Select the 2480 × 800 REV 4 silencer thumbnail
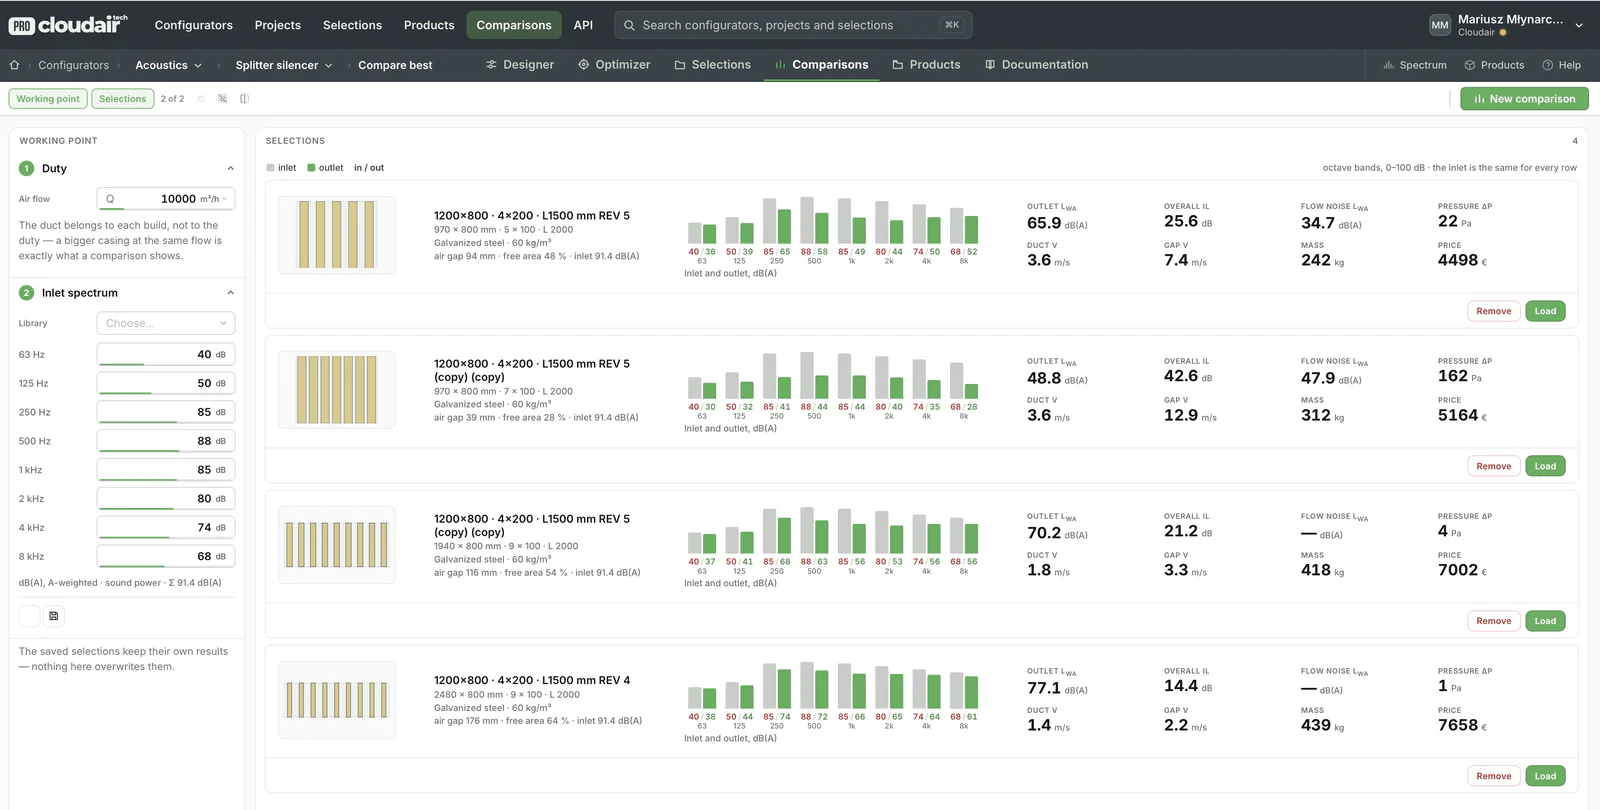1600x810 pixels. pos(337,700)
